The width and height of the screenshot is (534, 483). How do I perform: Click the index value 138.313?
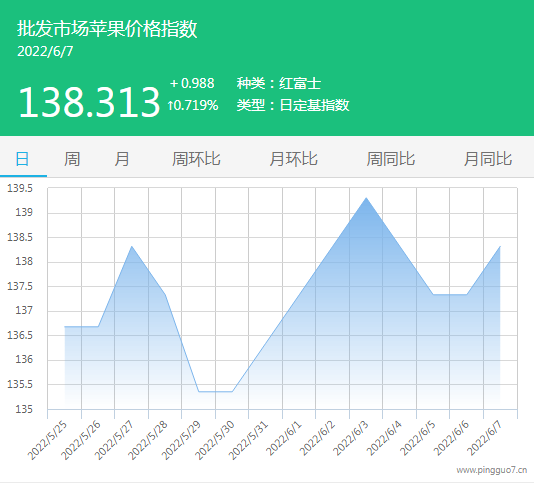coord(89,102)
